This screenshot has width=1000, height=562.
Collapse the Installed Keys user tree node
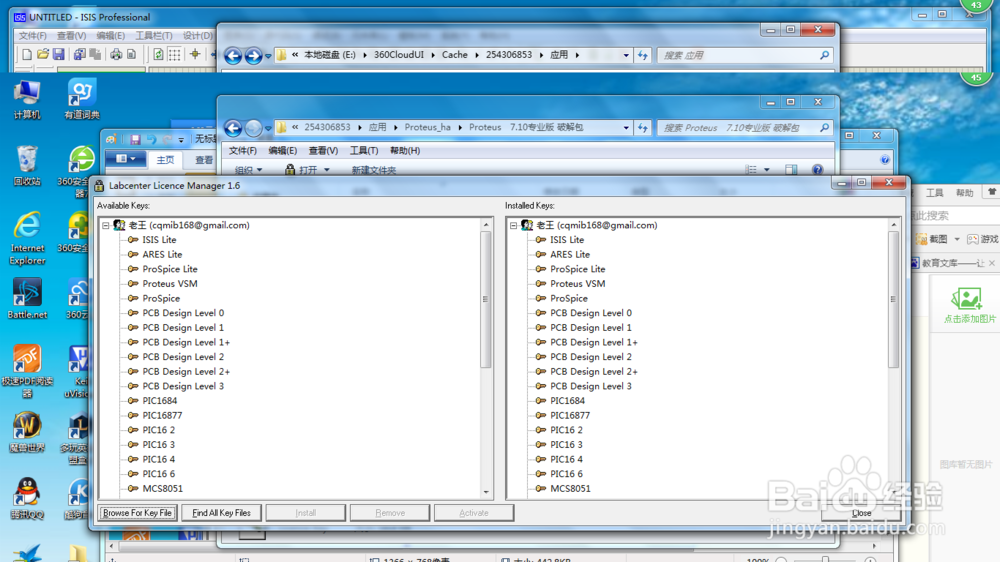pos(513,225)
